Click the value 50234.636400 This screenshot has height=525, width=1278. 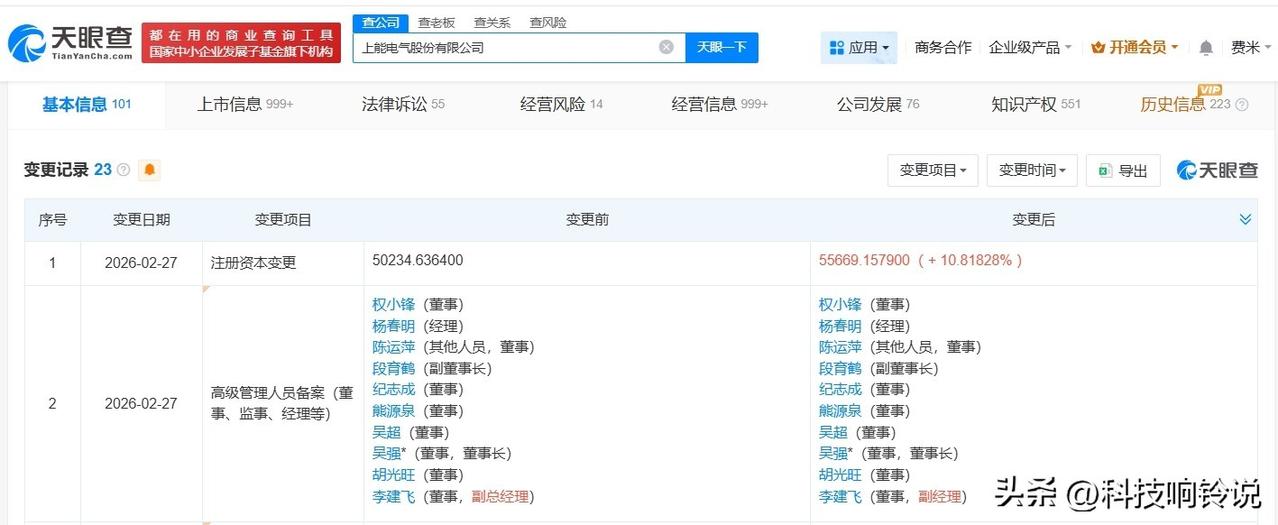(x=418, y=260)
